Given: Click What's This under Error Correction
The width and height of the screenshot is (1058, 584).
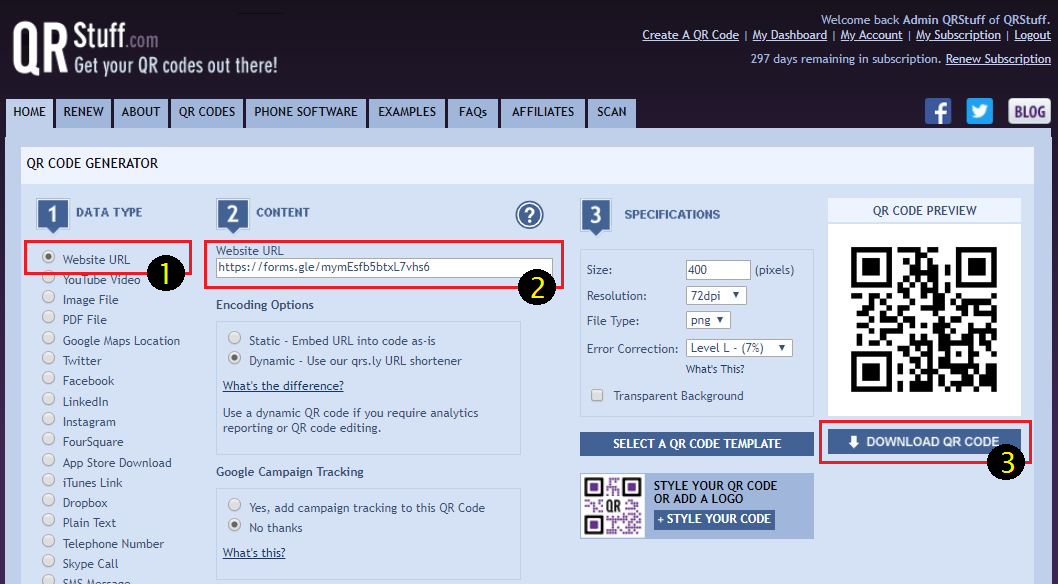Looking at the screenshot, I should click(715, 369).
